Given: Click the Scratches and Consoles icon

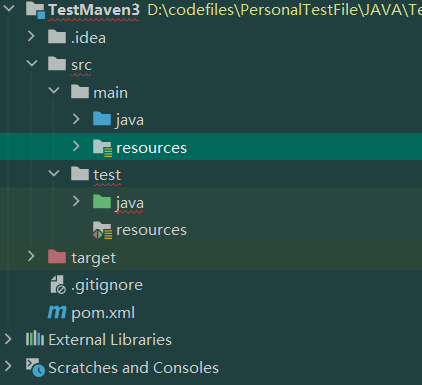Looking at the screenshot, I should [x=35, y=367].
